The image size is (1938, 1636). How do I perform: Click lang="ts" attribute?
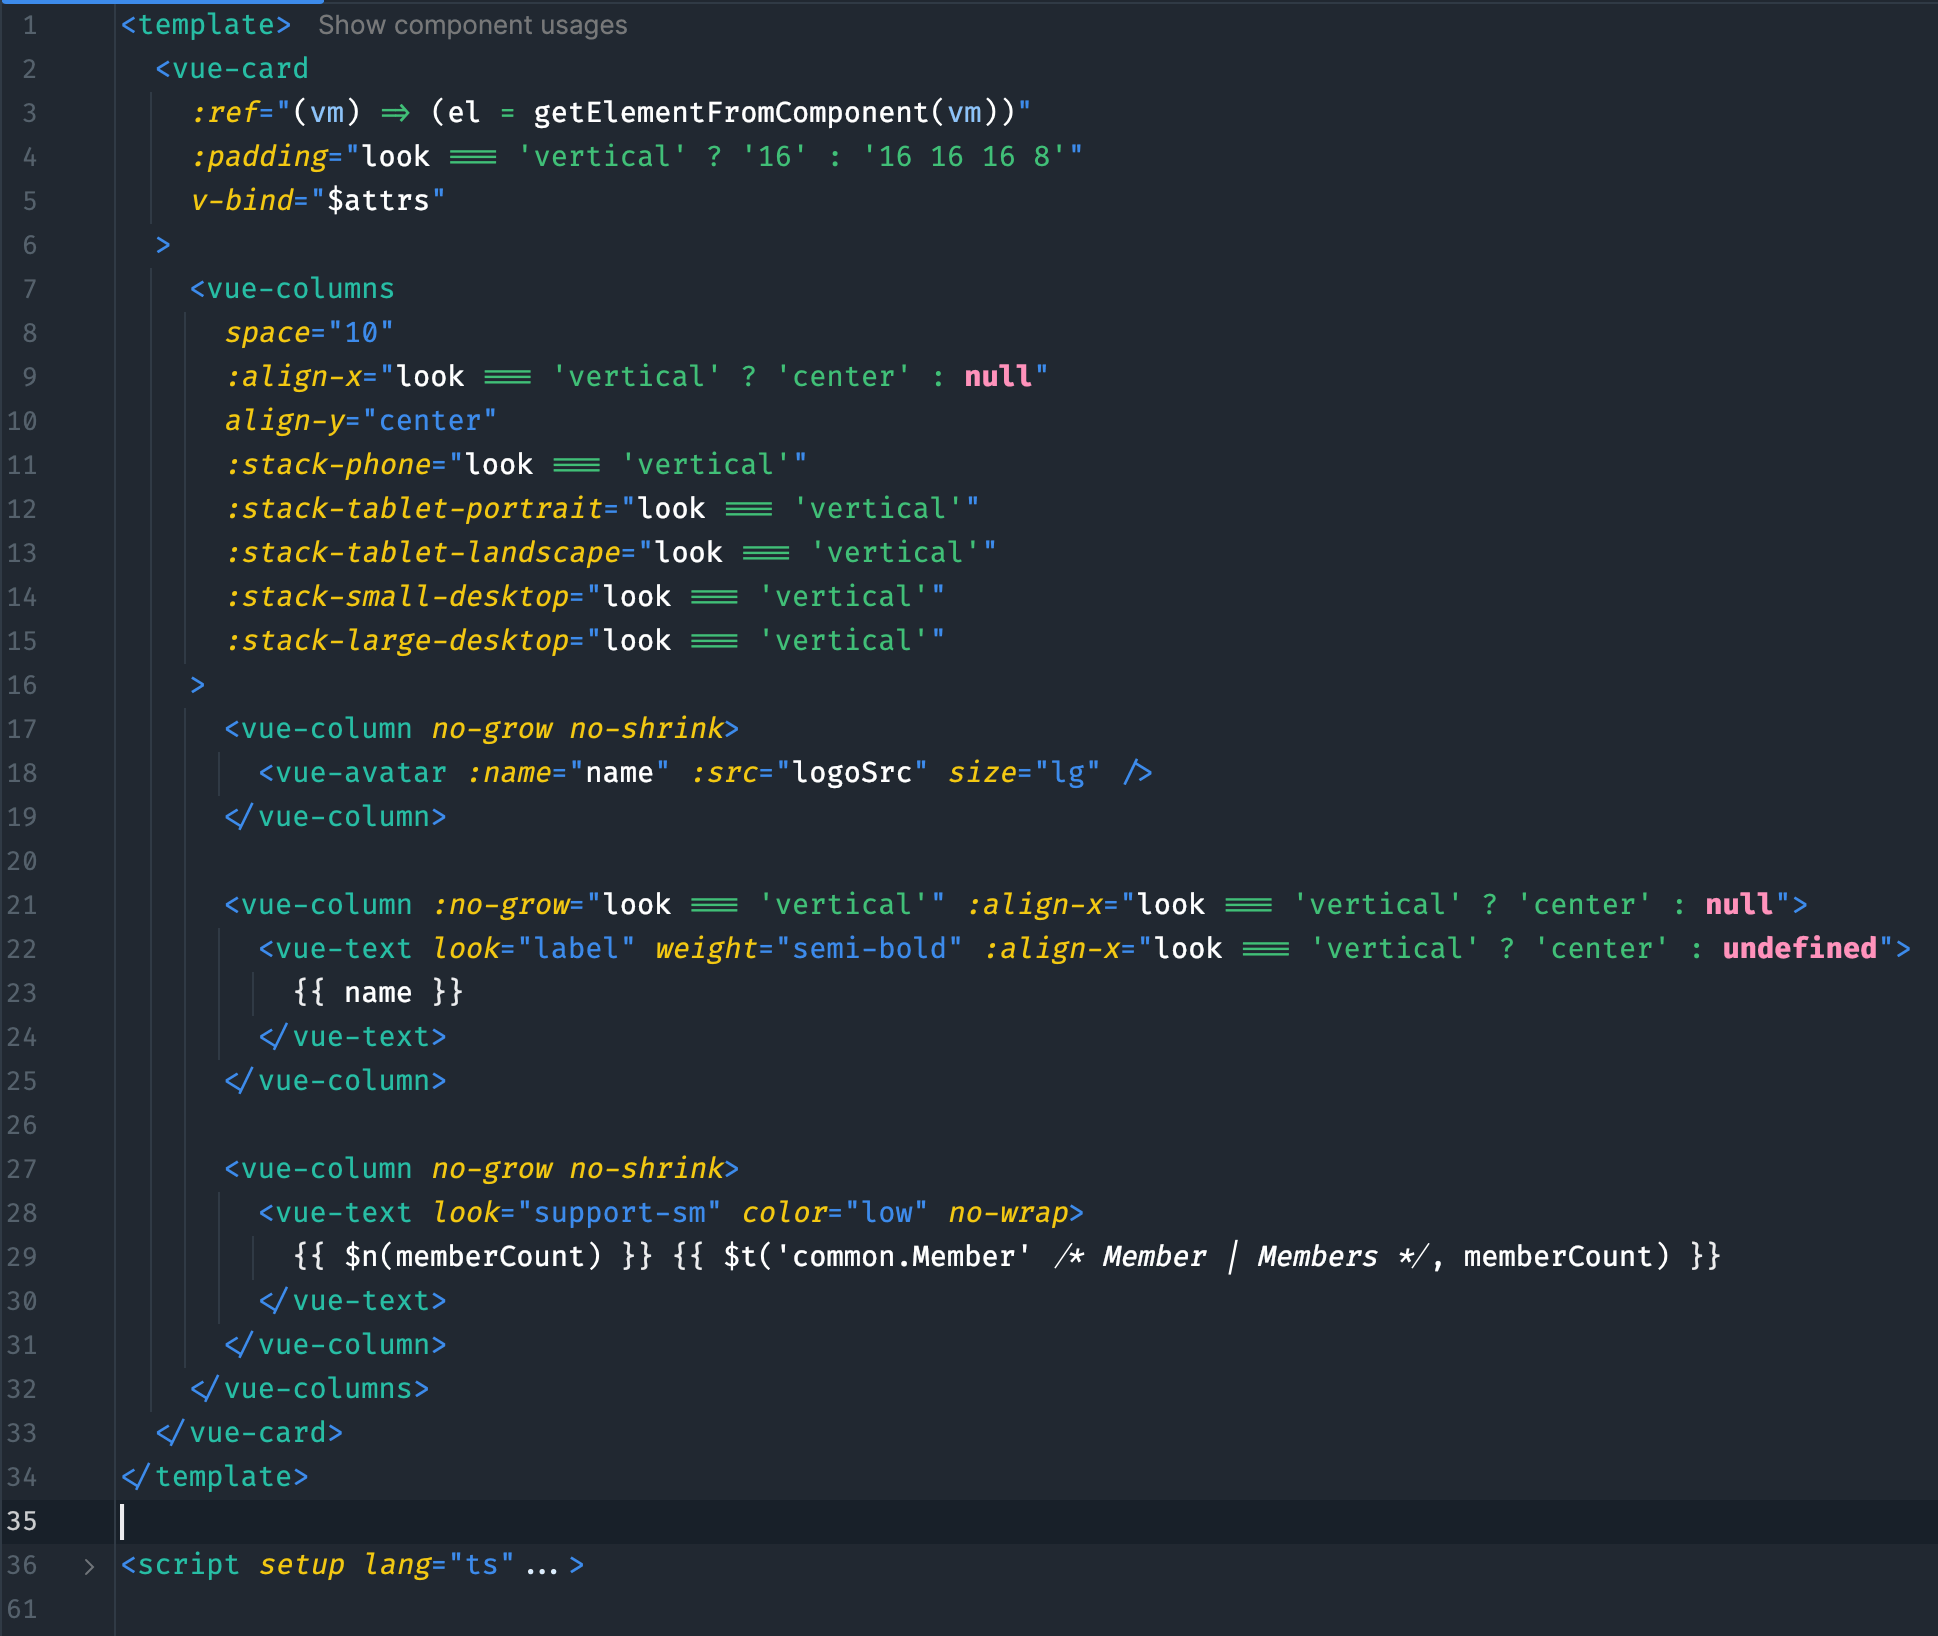[439, 1565]
